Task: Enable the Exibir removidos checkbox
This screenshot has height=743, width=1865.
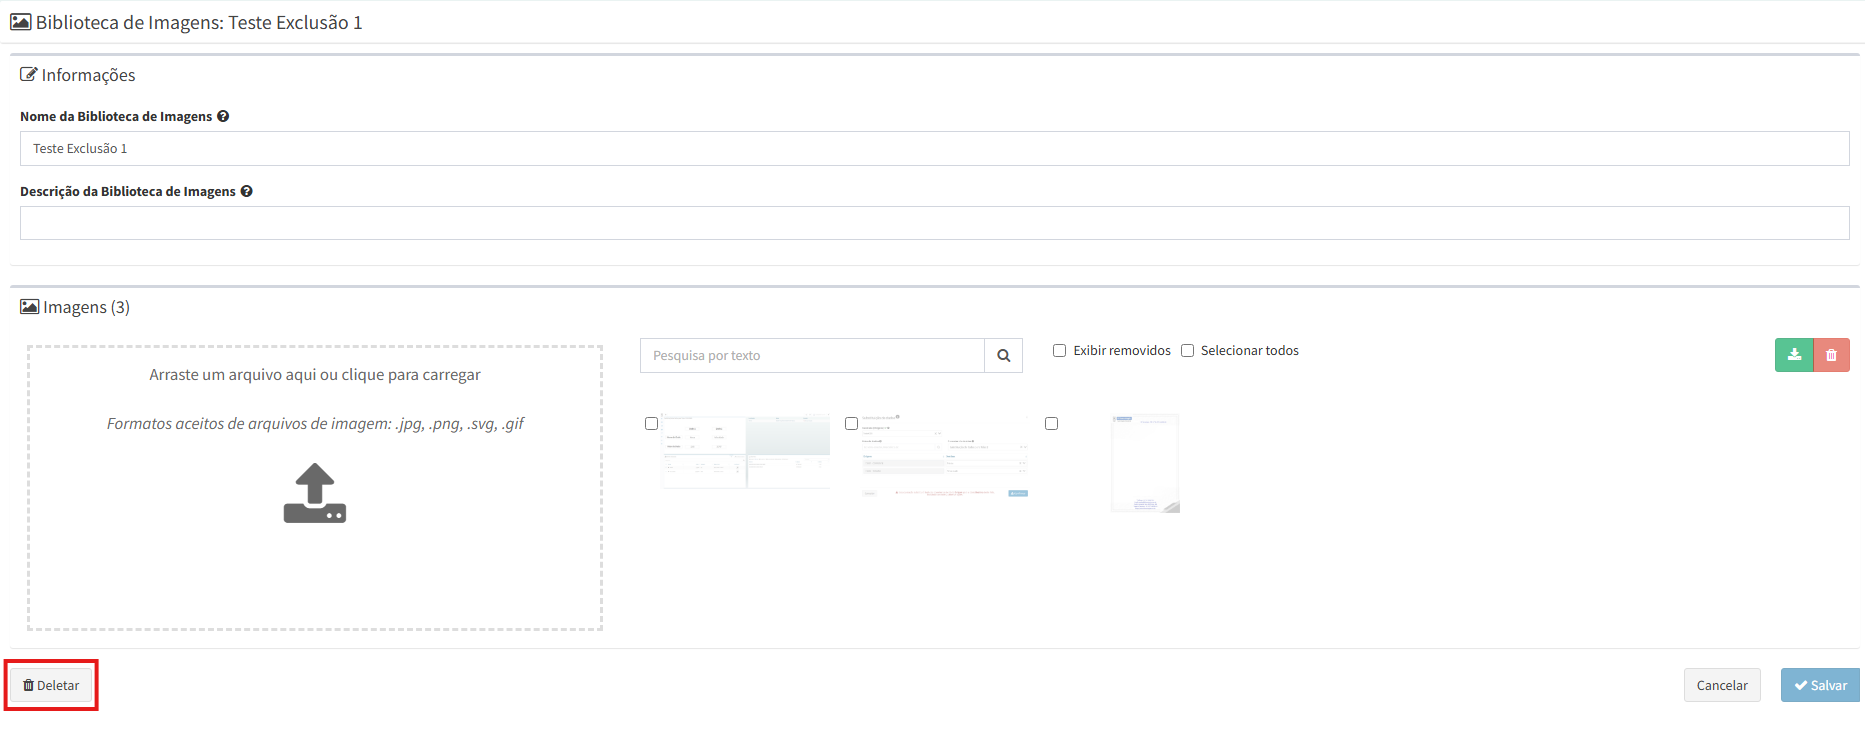Action: 1059,350
